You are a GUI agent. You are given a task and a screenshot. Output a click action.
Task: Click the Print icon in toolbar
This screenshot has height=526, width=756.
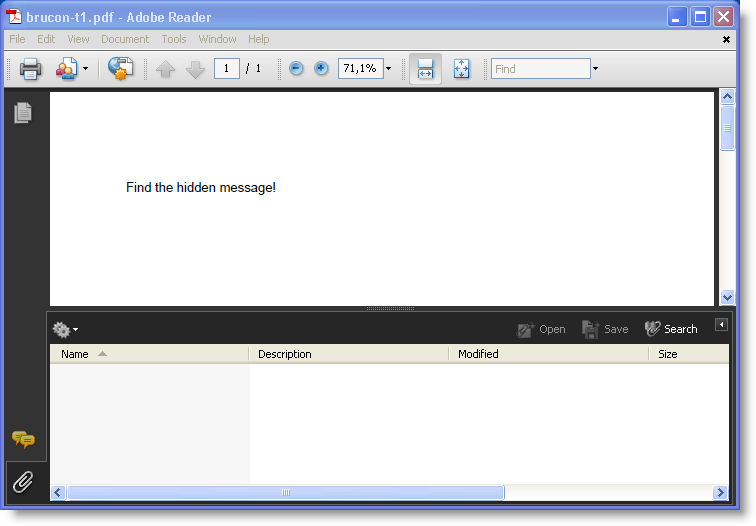(30, 69)
